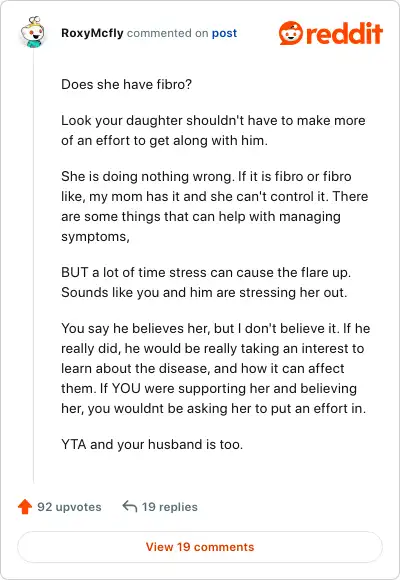
Task: Collapse the comment using the vertical thread line
Action: [x=34, y=266]
